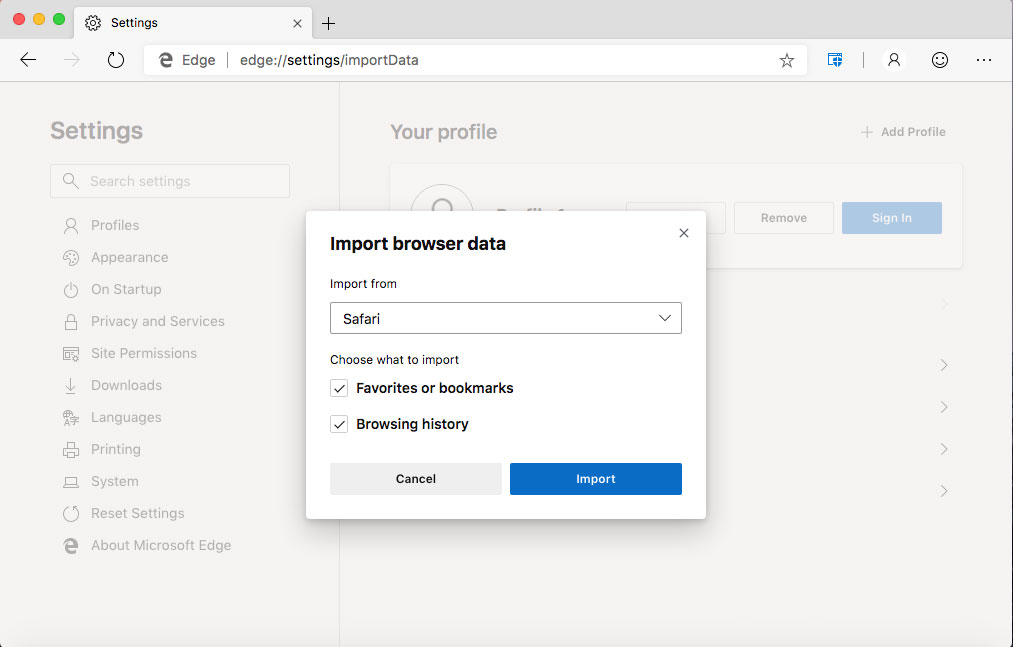Click Add Profile
Screen dimensions: 1013x647
pos(903,132)
